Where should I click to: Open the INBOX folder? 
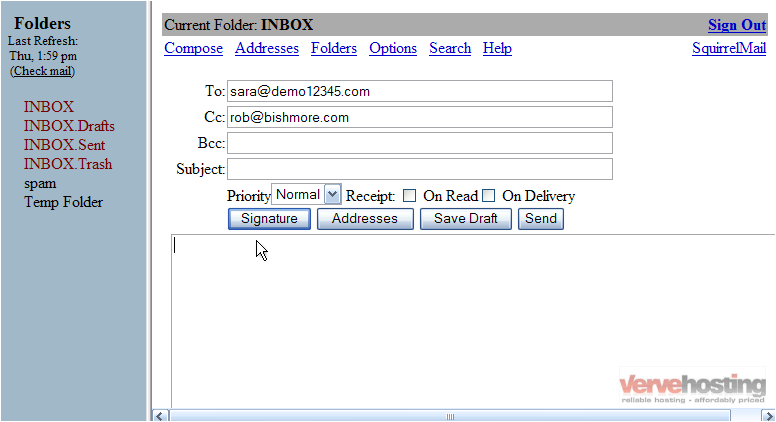49,107
